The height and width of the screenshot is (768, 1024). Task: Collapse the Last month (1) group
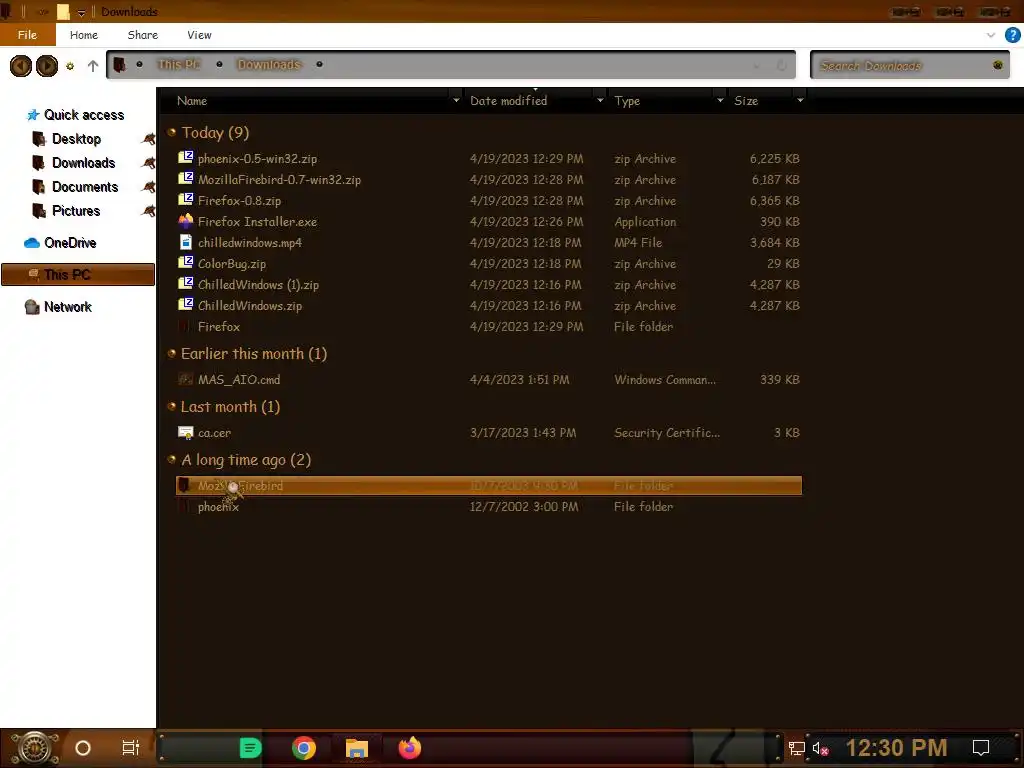[x=172, y=406]
